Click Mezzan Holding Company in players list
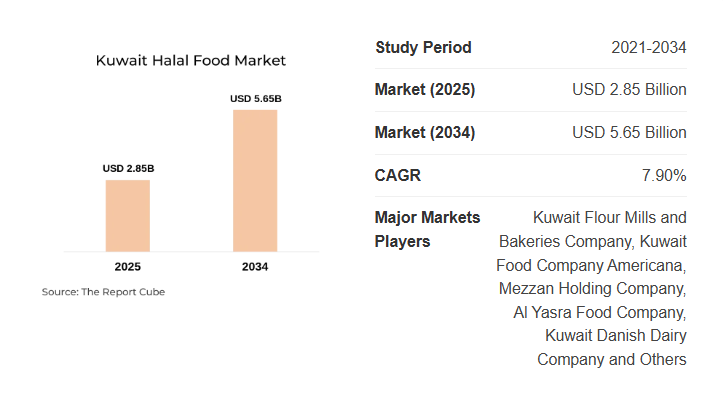This screenshot has height=403, width=723. [x=593, y=289]
